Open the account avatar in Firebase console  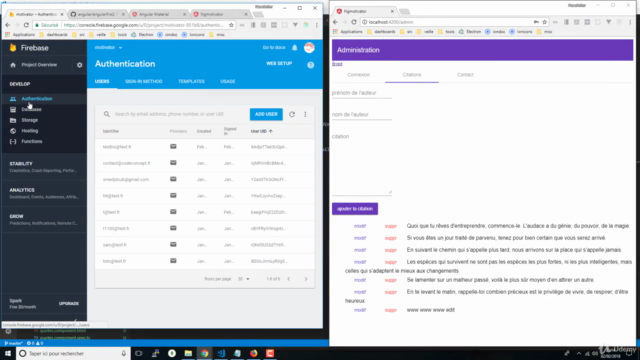click(309, 48)
